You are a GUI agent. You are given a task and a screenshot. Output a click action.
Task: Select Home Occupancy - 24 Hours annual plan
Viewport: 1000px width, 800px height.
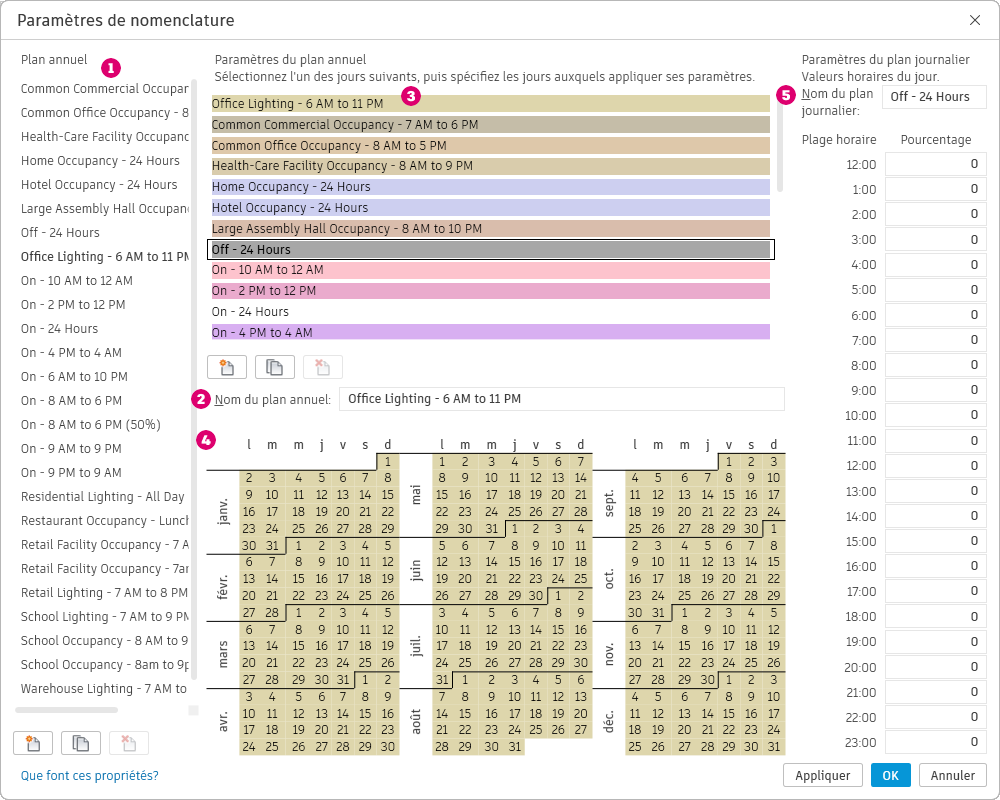[x=100, y=161]
